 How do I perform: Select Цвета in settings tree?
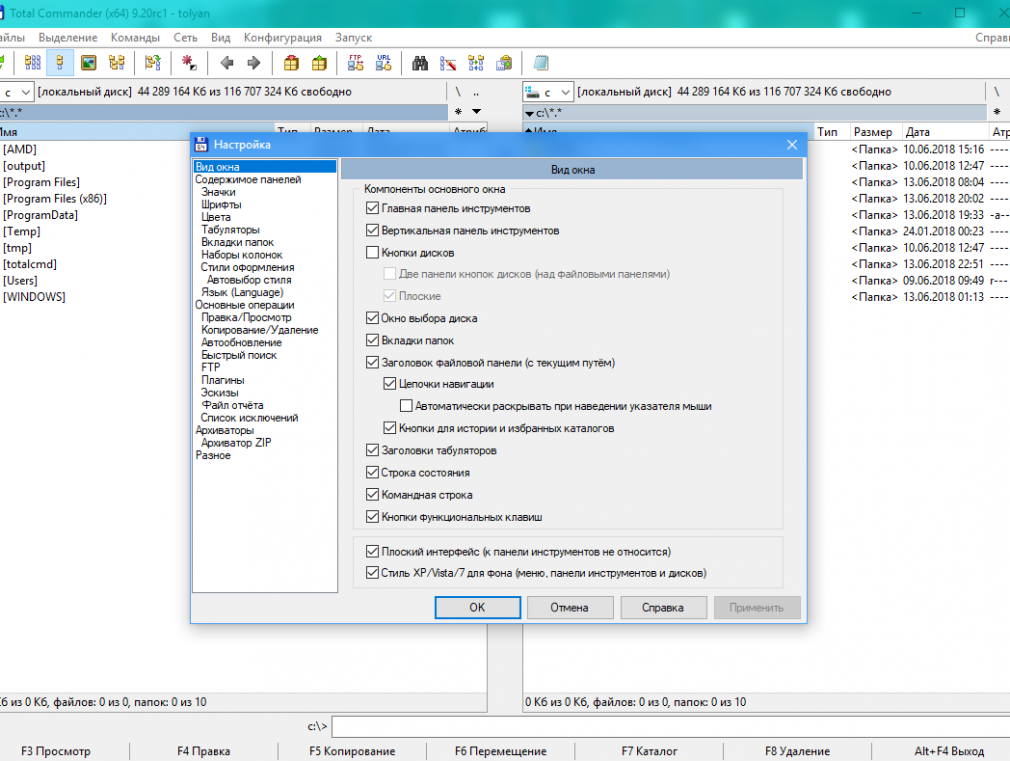click(x=216, y=217)
